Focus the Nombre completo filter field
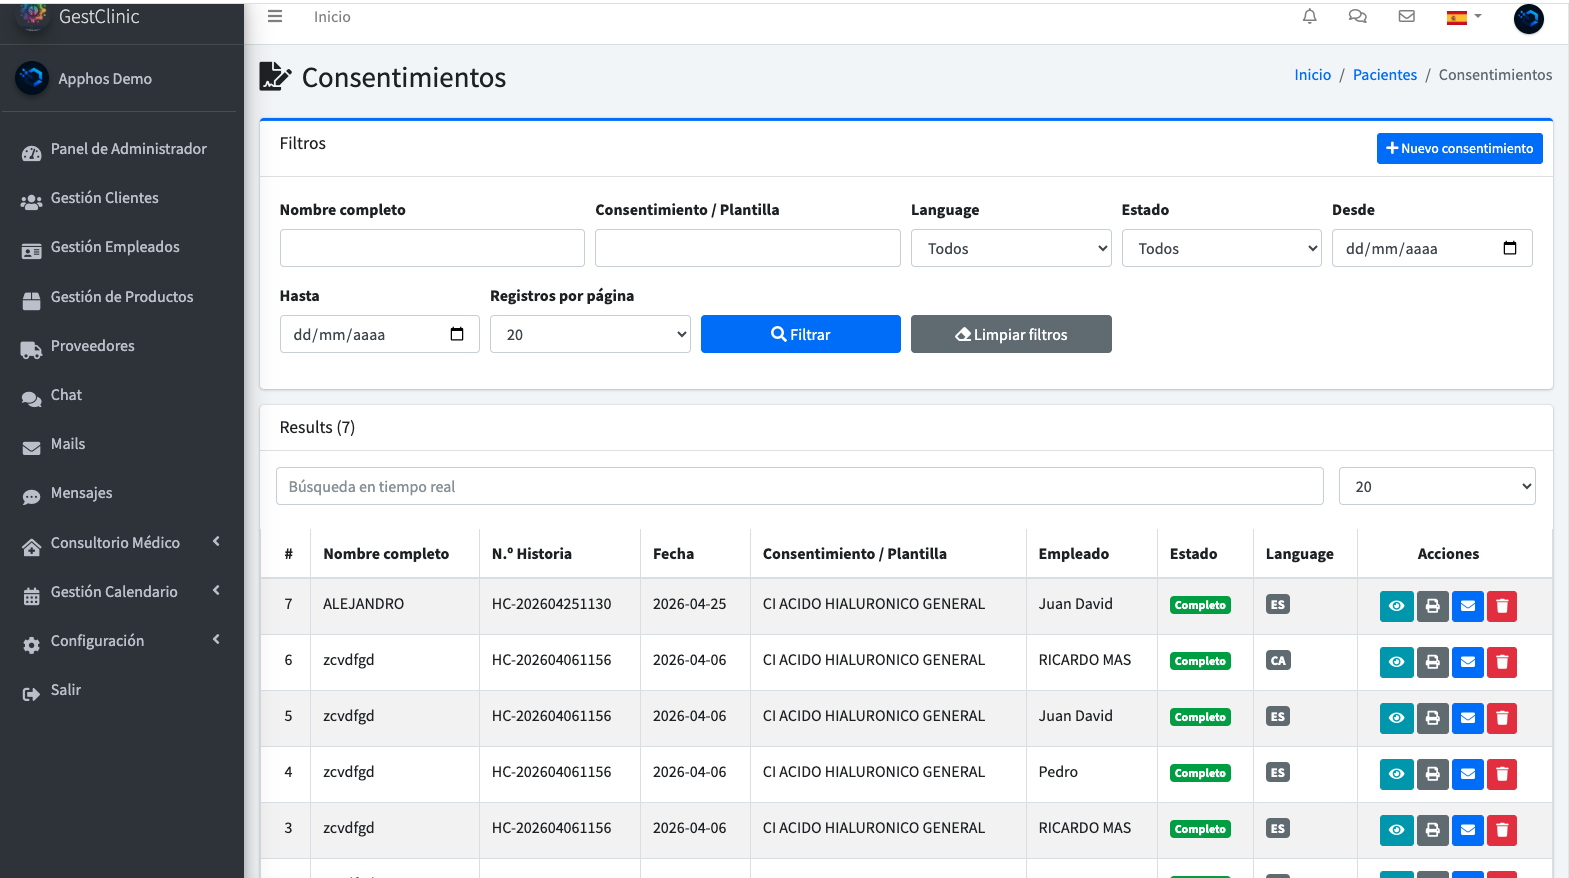 [x=432, y=248]
